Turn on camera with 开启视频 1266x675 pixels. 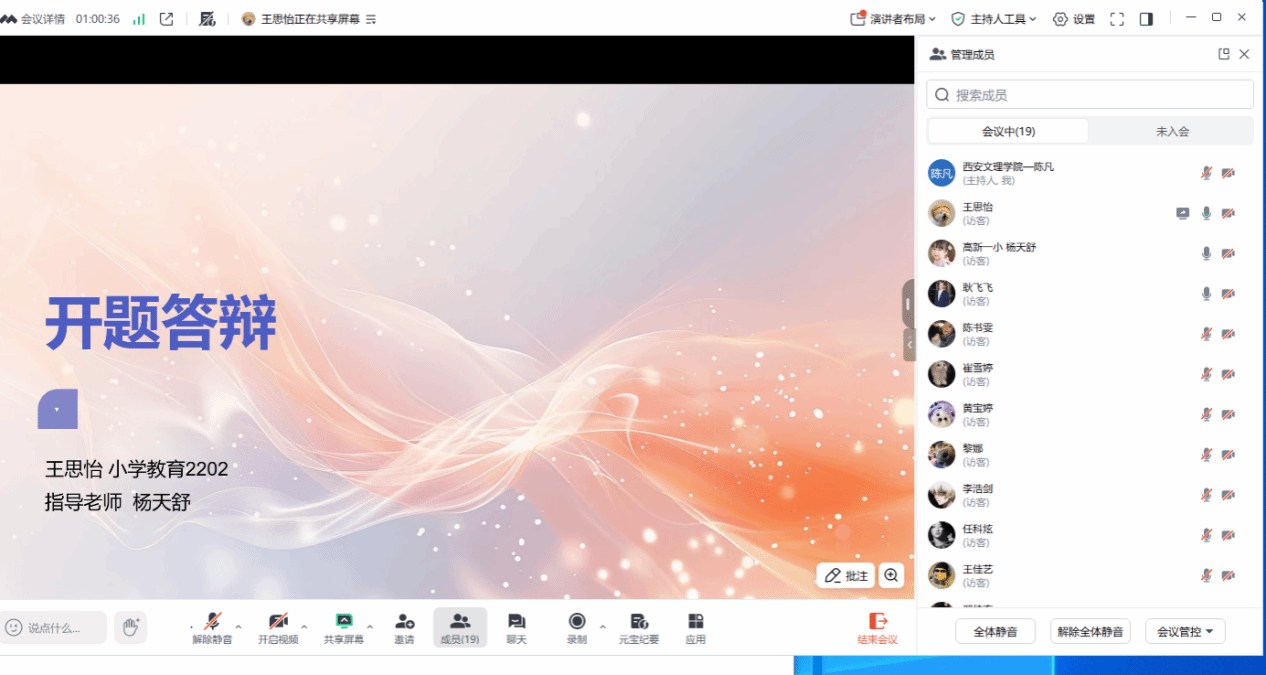coord(278,622)
